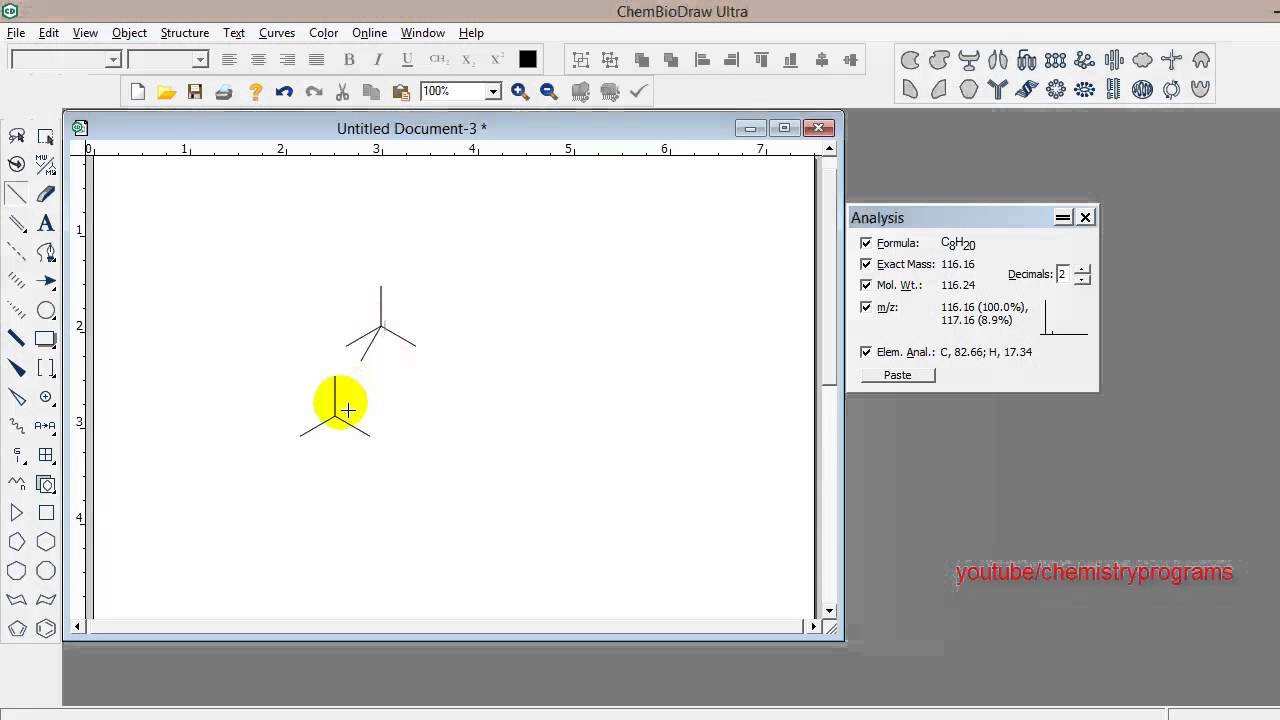Cut the selection with the scissors icon

coord(343,92)
